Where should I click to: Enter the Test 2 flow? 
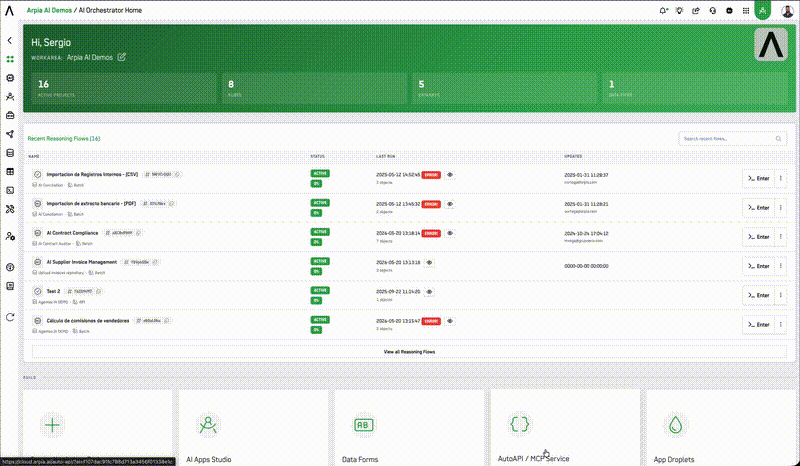[x=759, y=295]
